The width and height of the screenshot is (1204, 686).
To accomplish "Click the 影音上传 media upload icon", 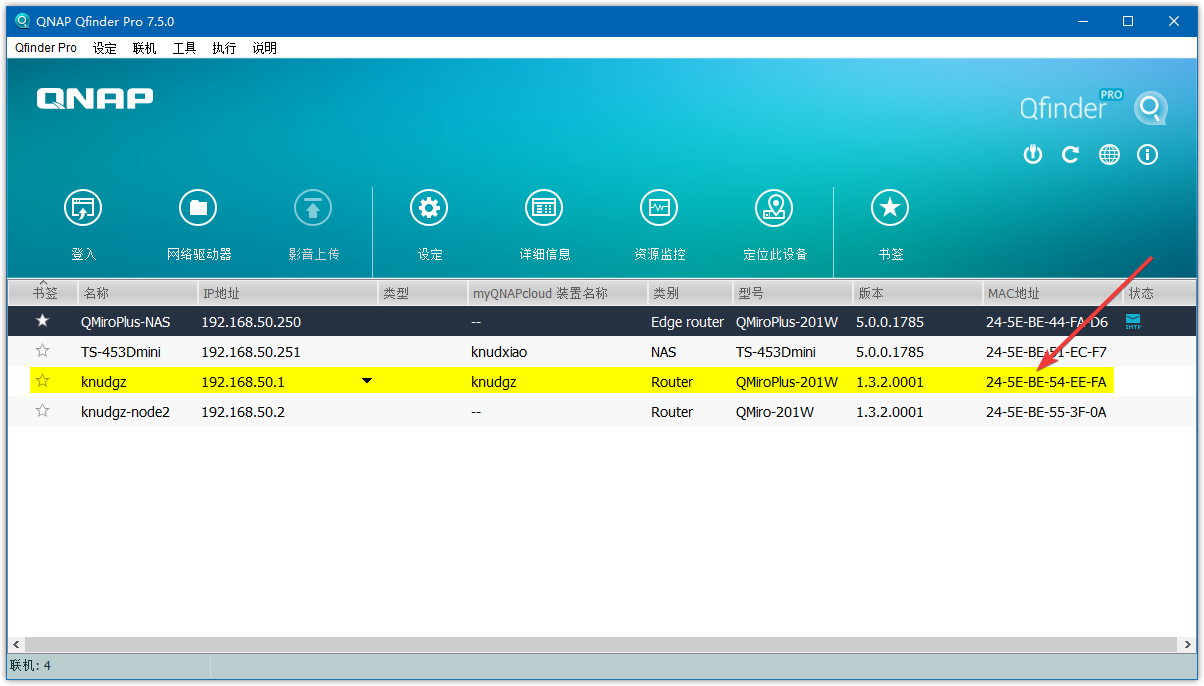I will (x=313, y=208).
